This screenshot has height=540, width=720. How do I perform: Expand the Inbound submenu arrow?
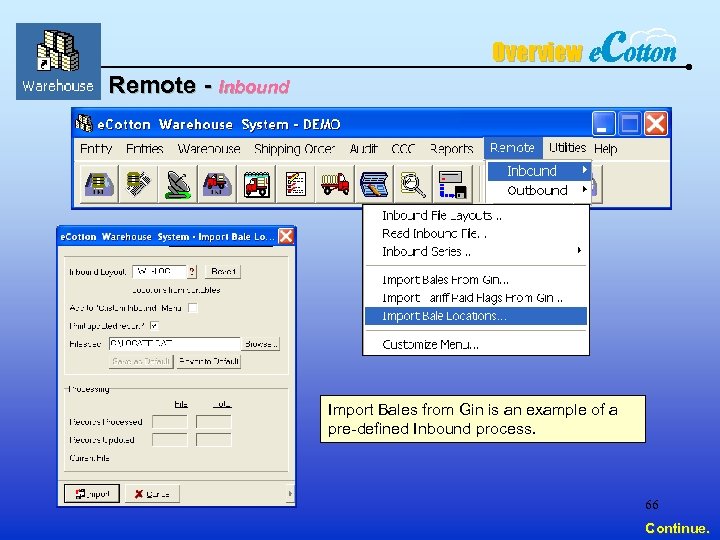[x=585, y=170]
